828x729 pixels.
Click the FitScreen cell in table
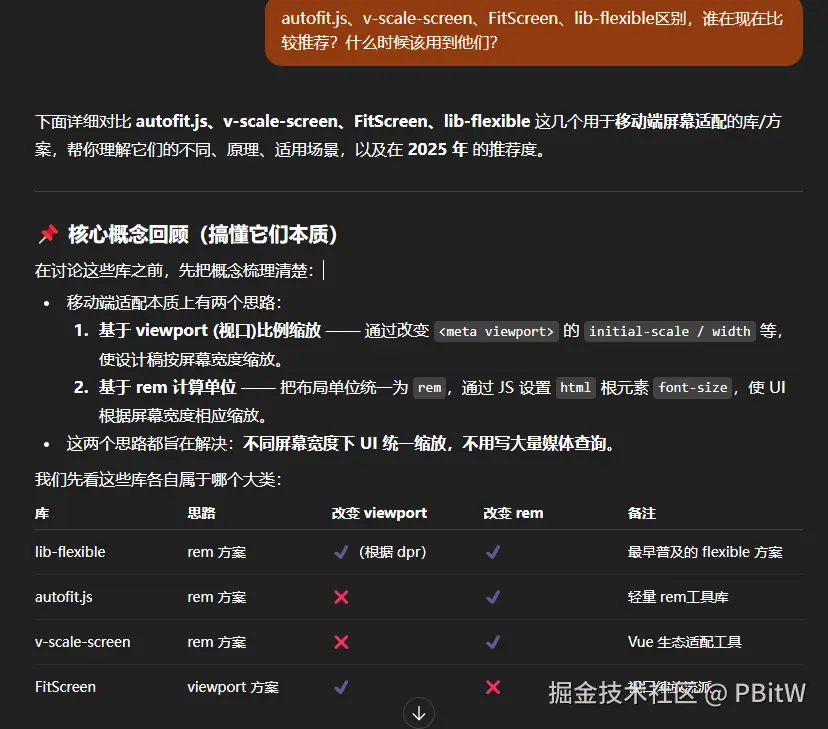click(65, 687)
